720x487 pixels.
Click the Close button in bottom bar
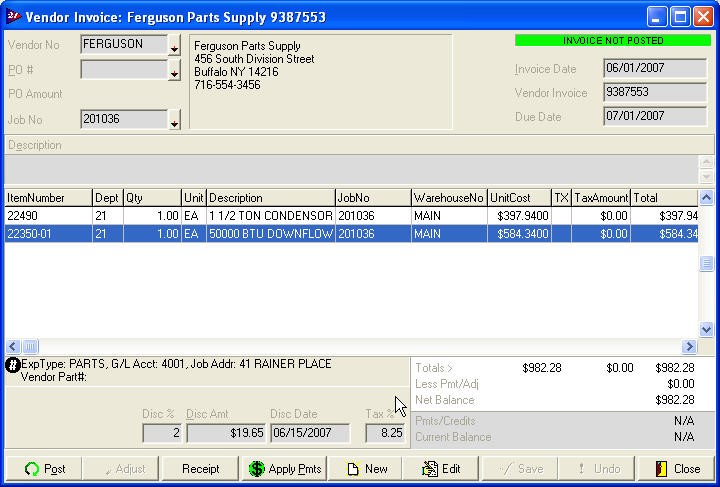pos(676,469)
